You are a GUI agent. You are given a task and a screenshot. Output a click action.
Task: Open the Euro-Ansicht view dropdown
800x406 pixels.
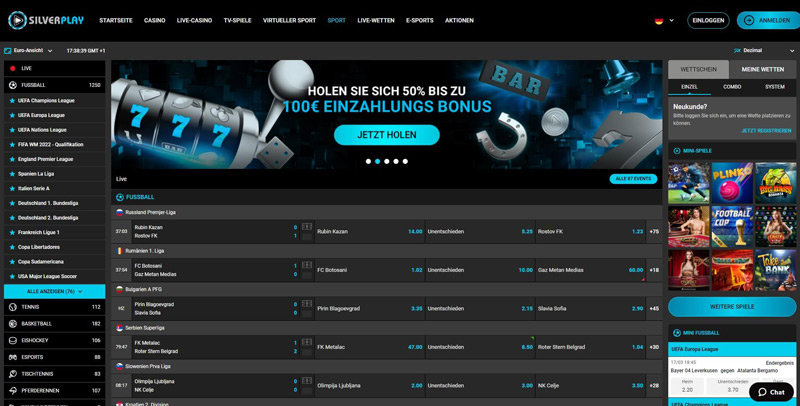29,51
